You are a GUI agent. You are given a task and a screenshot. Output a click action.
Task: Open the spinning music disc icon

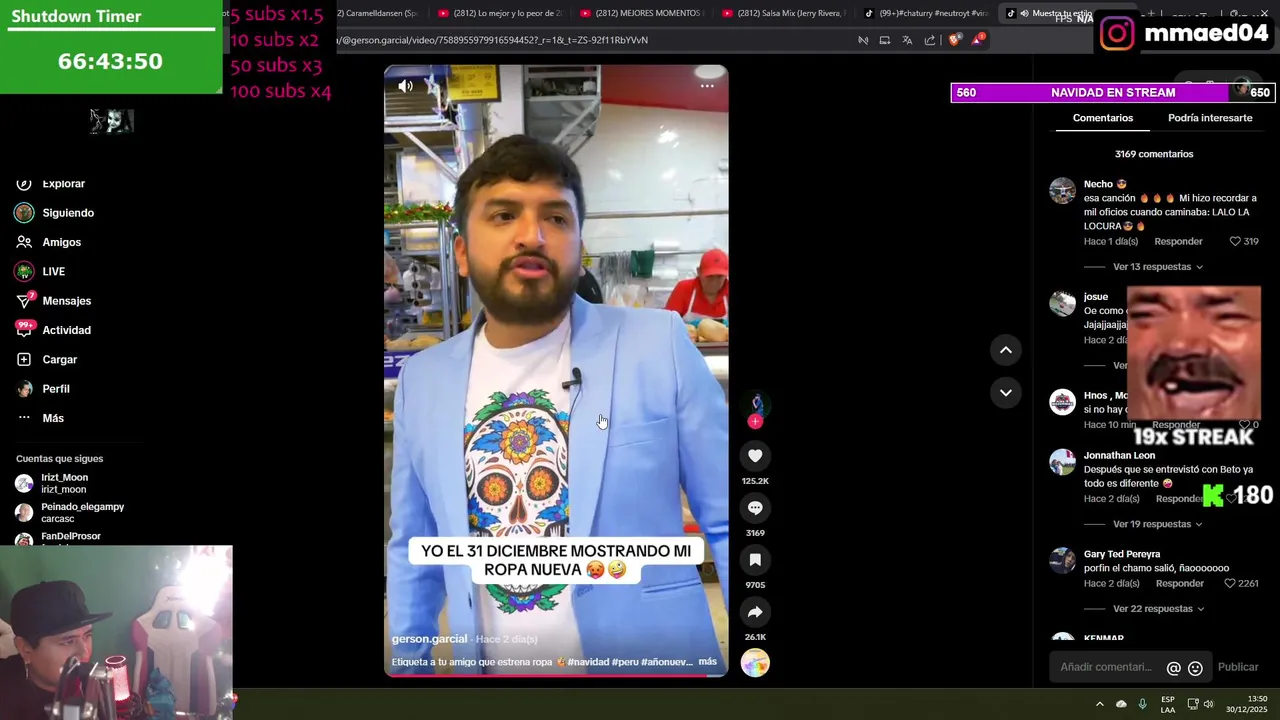tap(755, 663)
